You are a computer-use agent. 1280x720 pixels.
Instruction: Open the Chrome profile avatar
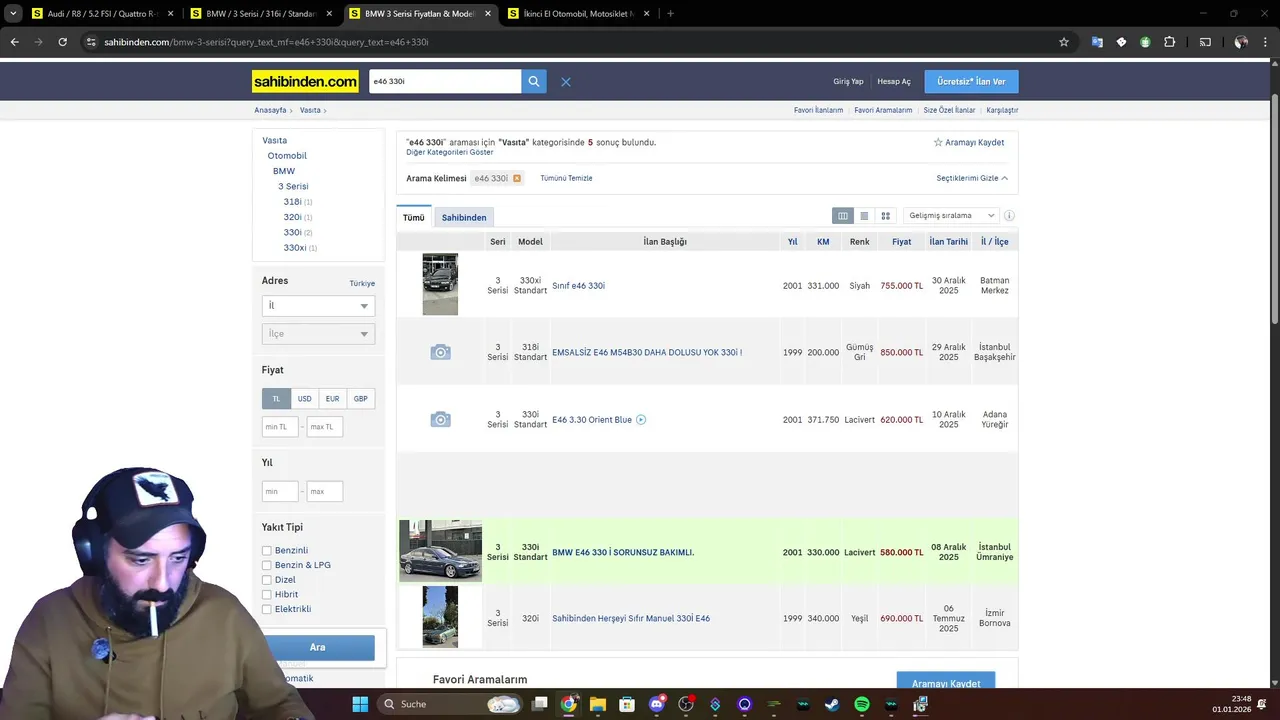1241,42
